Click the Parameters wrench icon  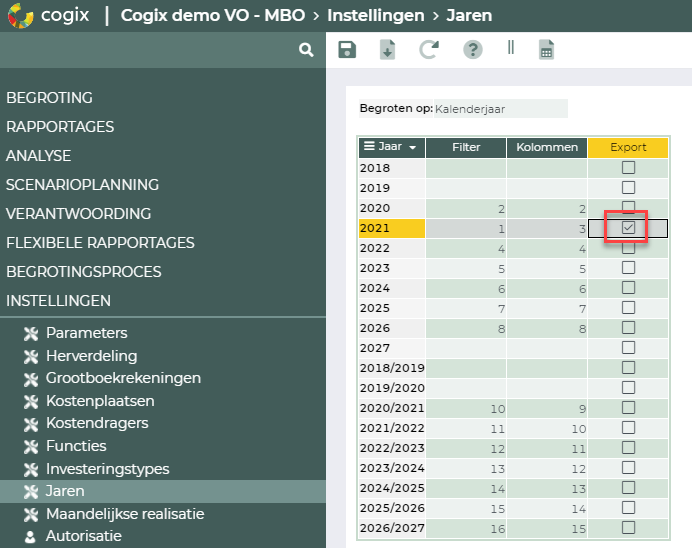(31, 334)
